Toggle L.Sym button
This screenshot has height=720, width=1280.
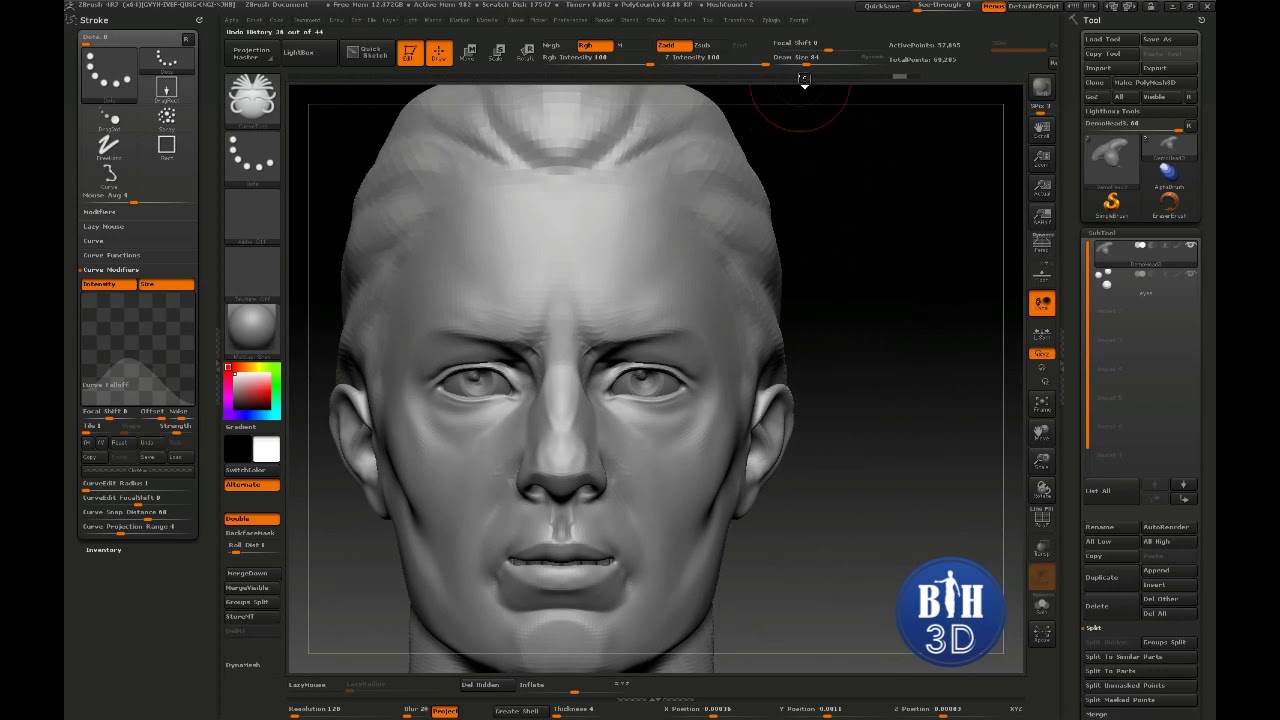click(1042, 334)
